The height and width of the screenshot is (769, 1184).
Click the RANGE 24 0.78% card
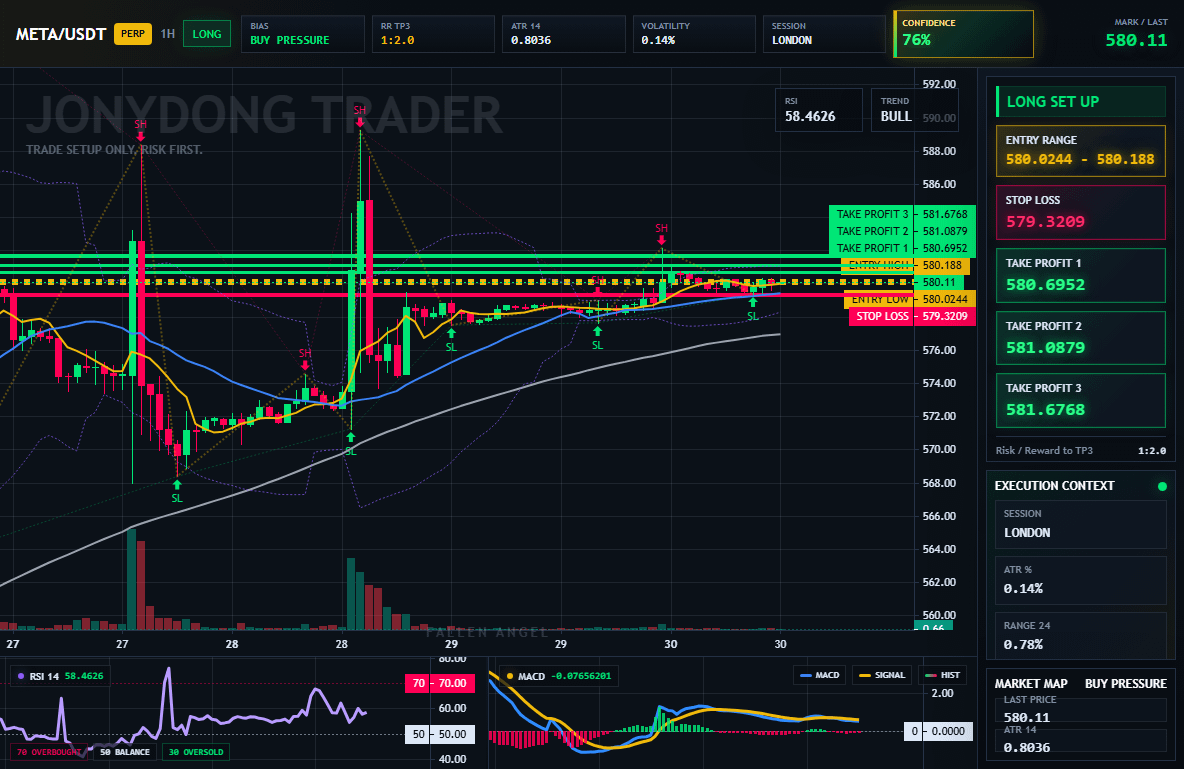click(1081, 636)
